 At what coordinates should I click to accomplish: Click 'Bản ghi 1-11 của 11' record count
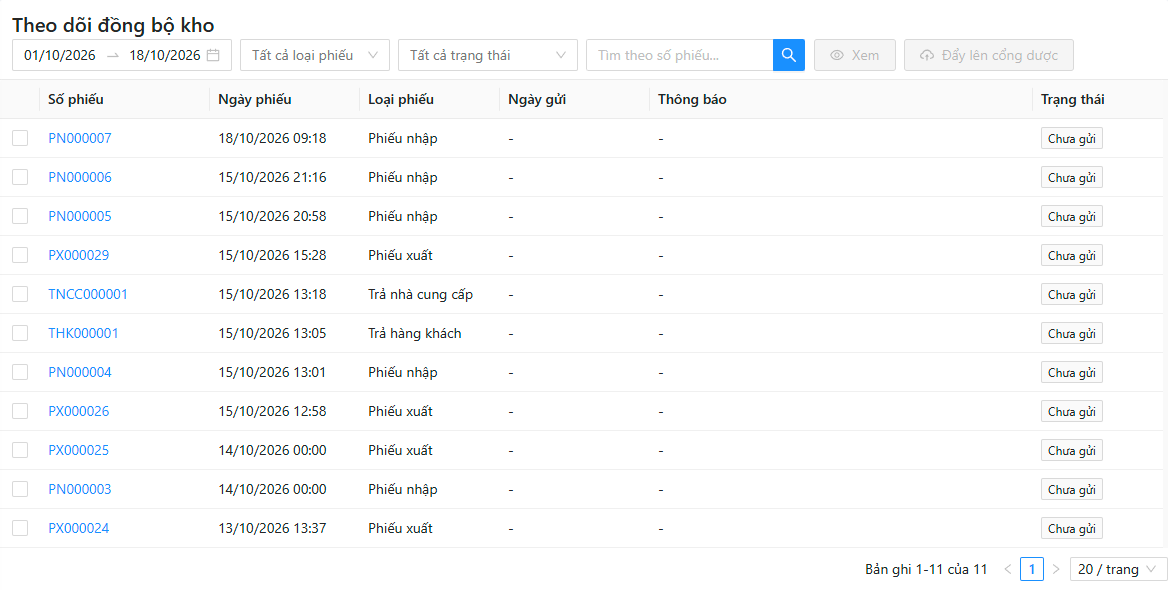[926, 569]
